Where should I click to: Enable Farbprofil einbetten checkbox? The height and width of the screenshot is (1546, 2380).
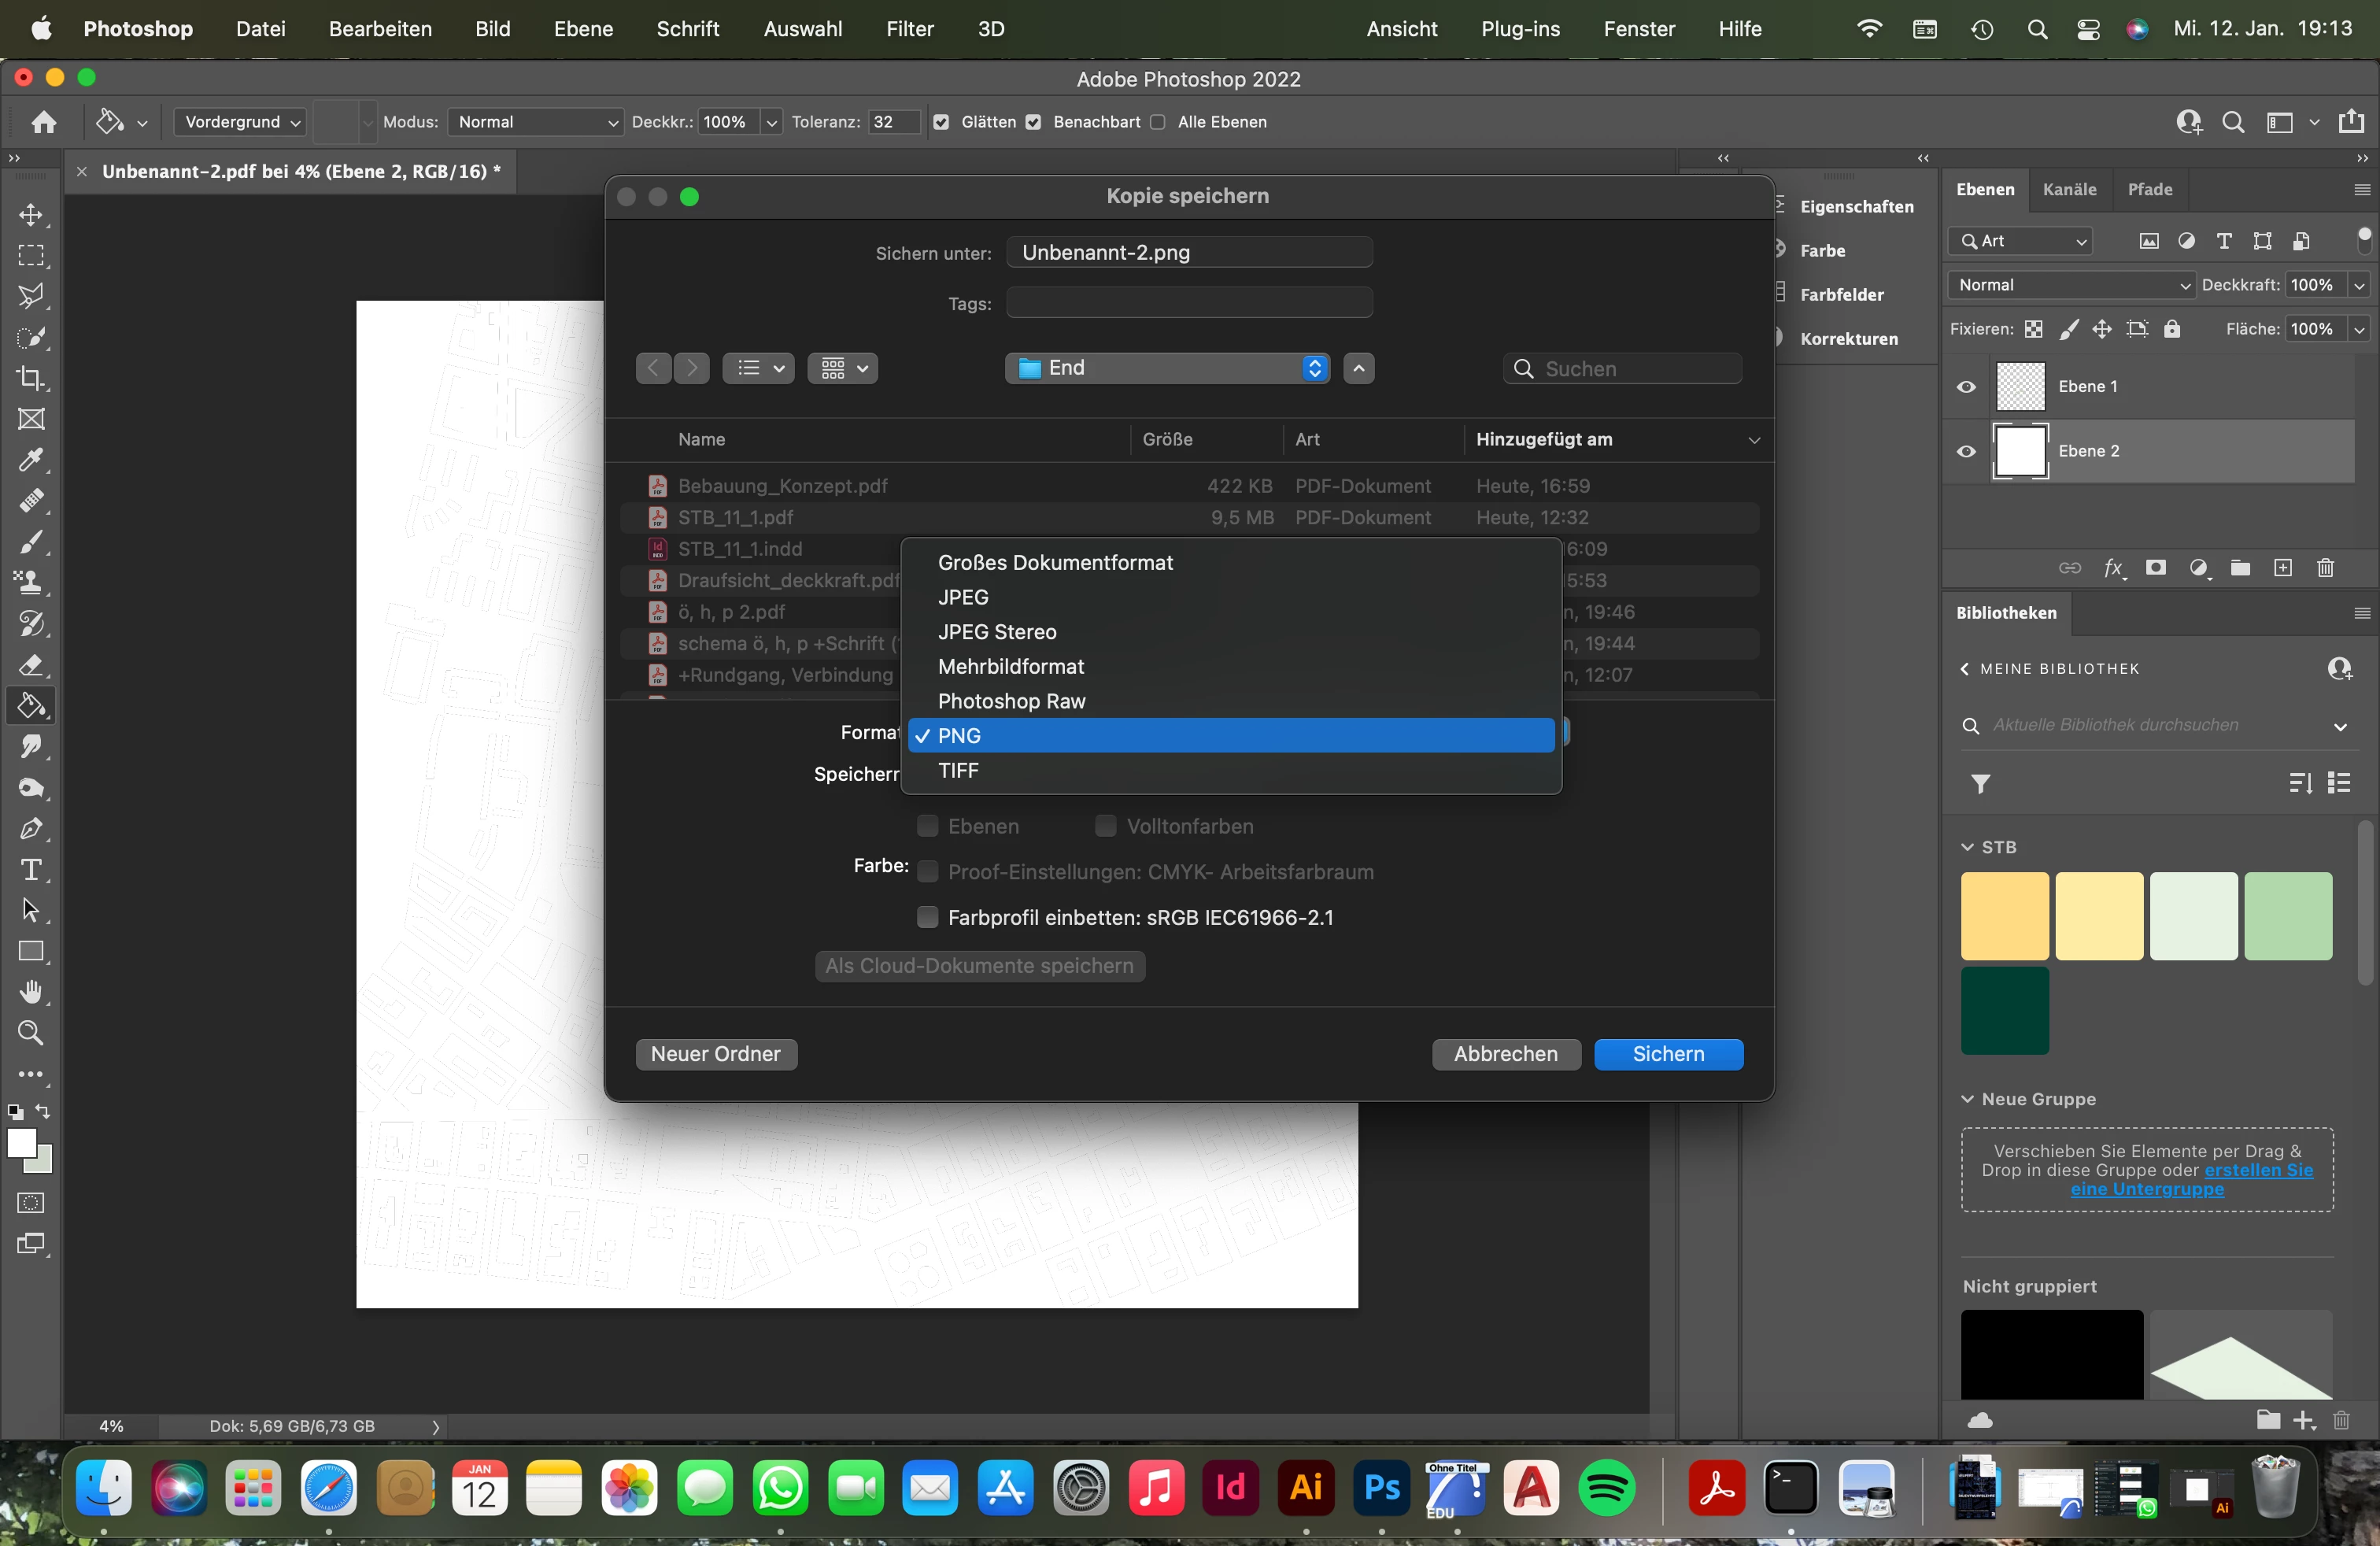pos(927,917)
